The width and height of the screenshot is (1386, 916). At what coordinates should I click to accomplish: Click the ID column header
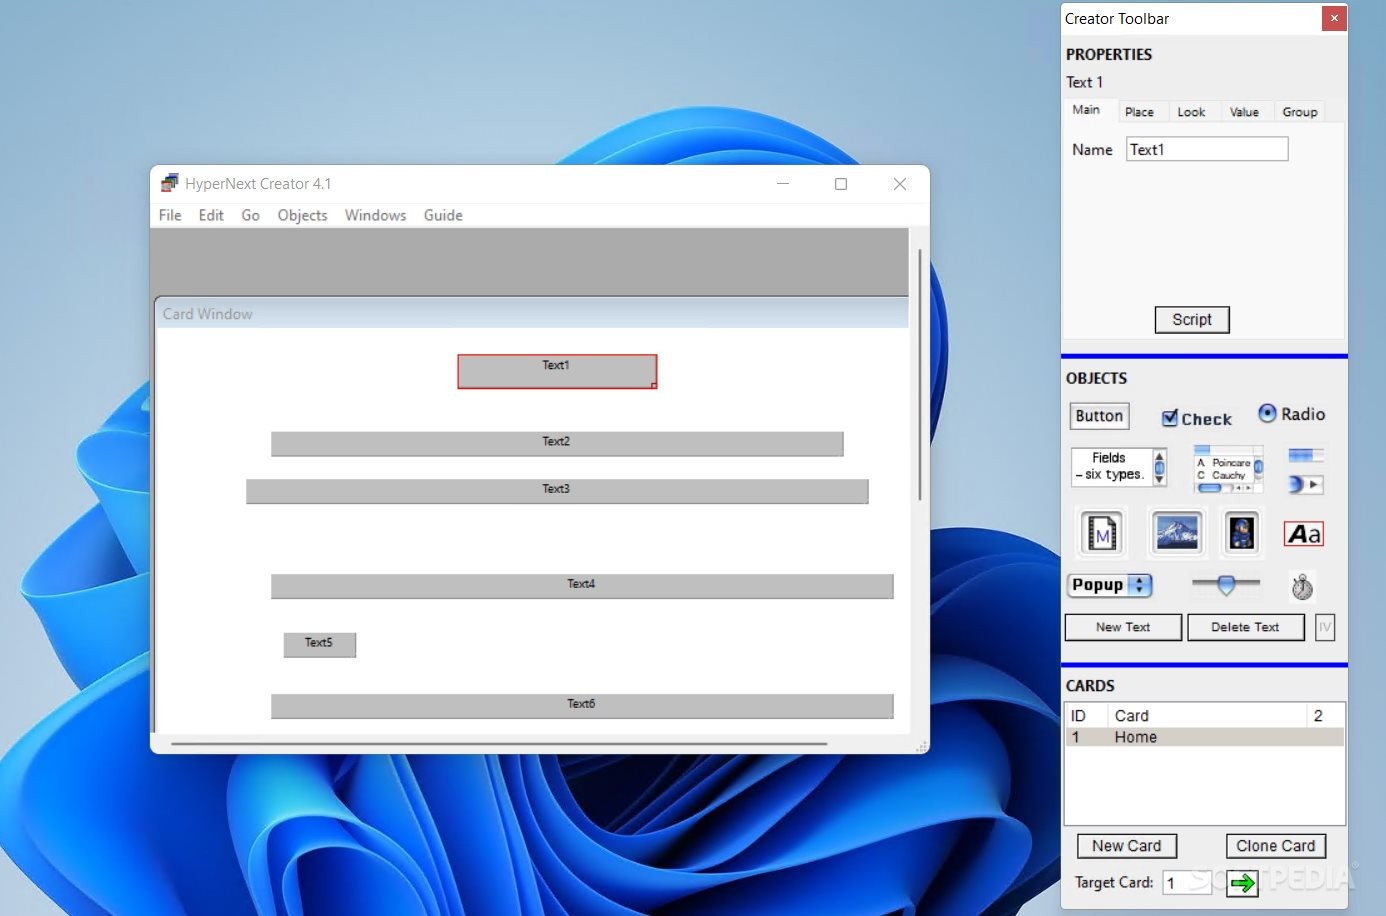click(x=1087, y=716)
